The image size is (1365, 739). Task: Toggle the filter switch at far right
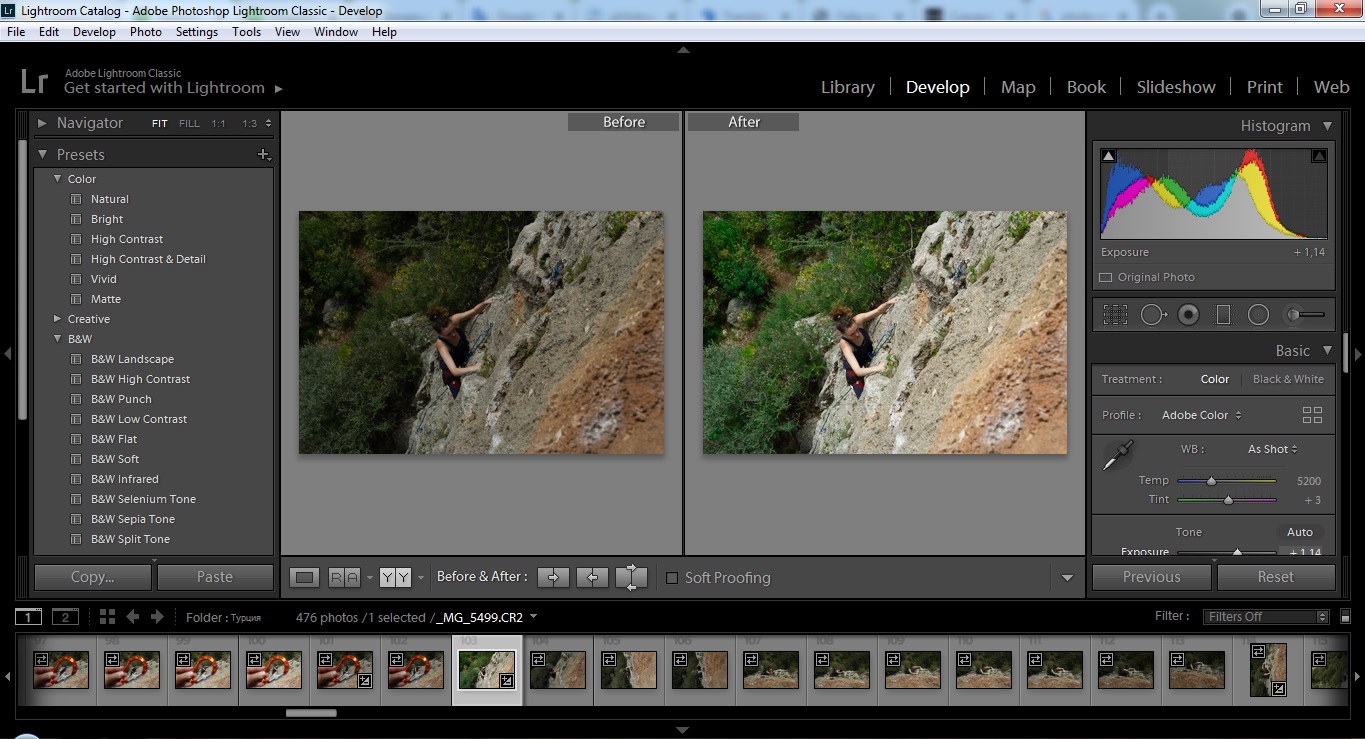tap(1345, 617)
